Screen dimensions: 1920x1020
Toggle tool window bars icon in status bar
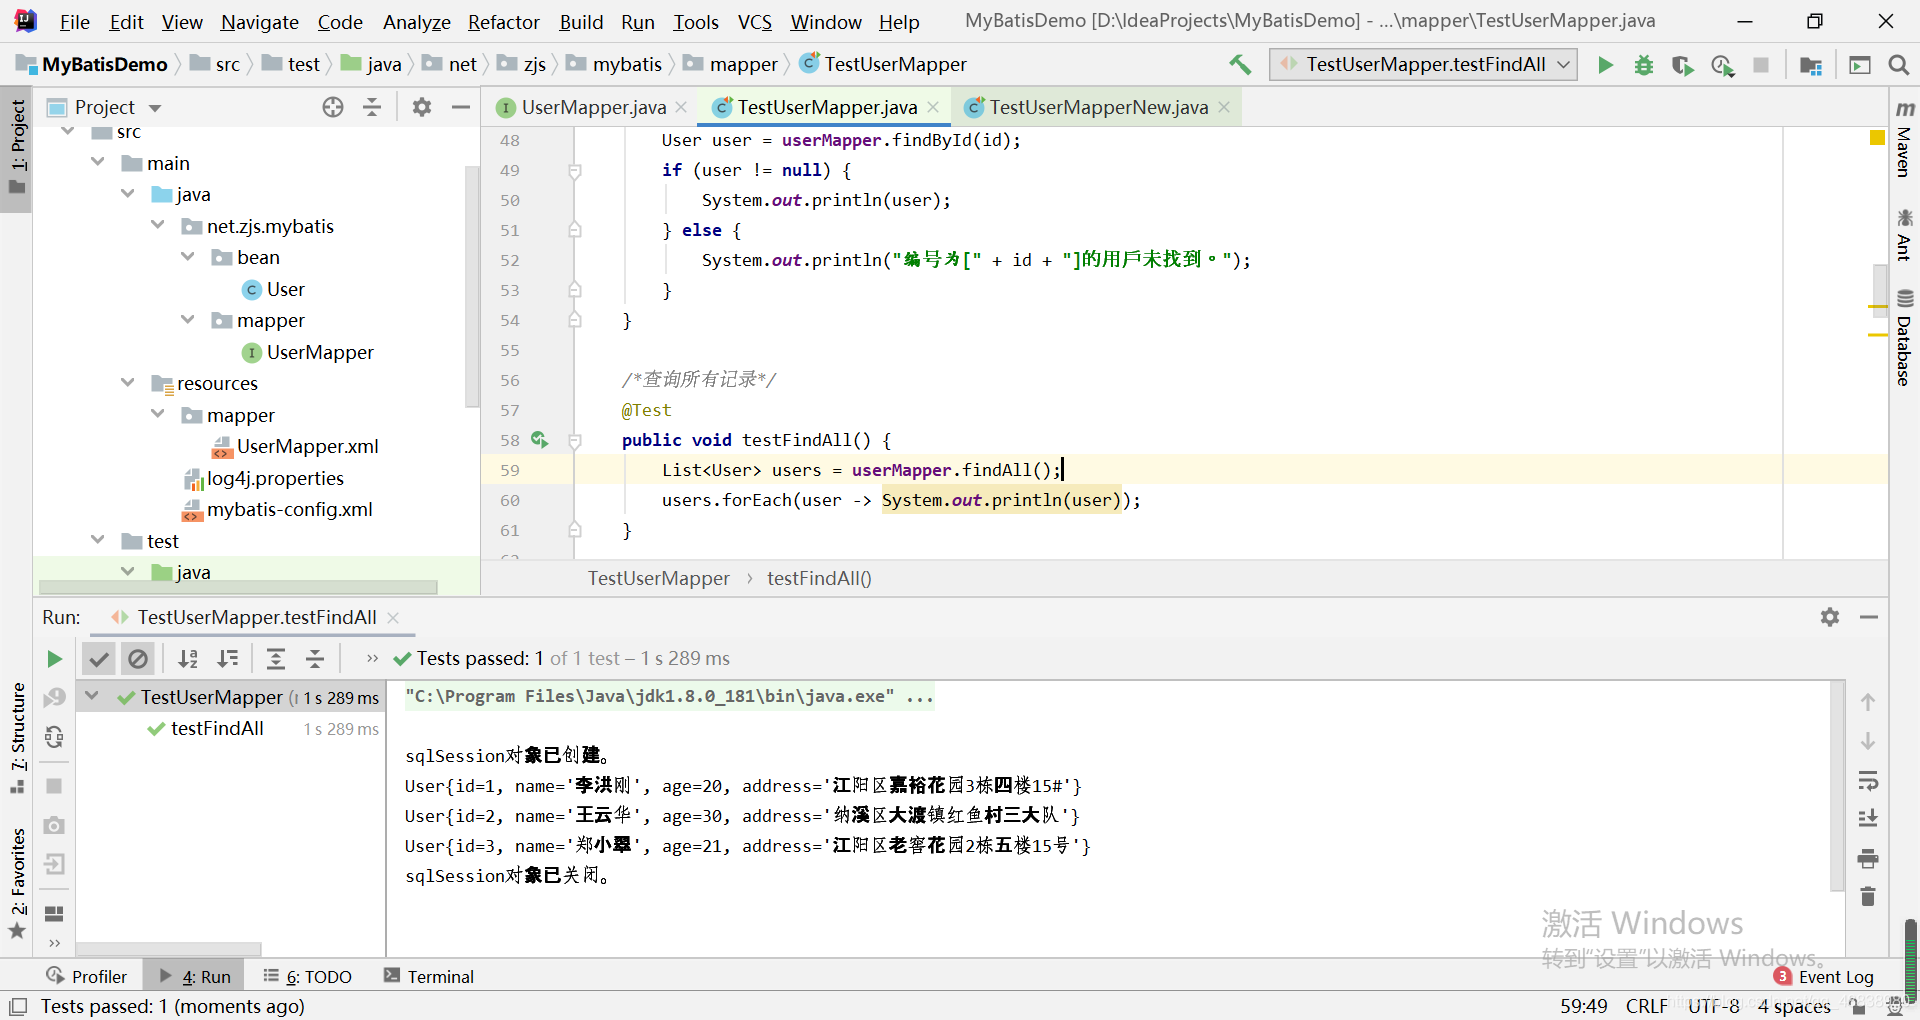[18, 1006]
